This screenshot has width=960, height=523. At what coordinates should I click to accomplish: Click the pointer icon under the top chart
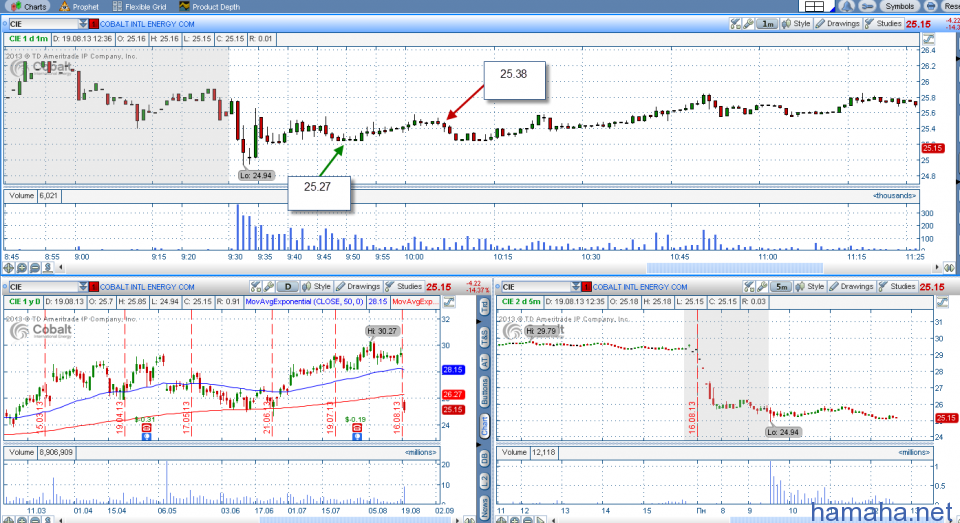[x=47, y=268]
